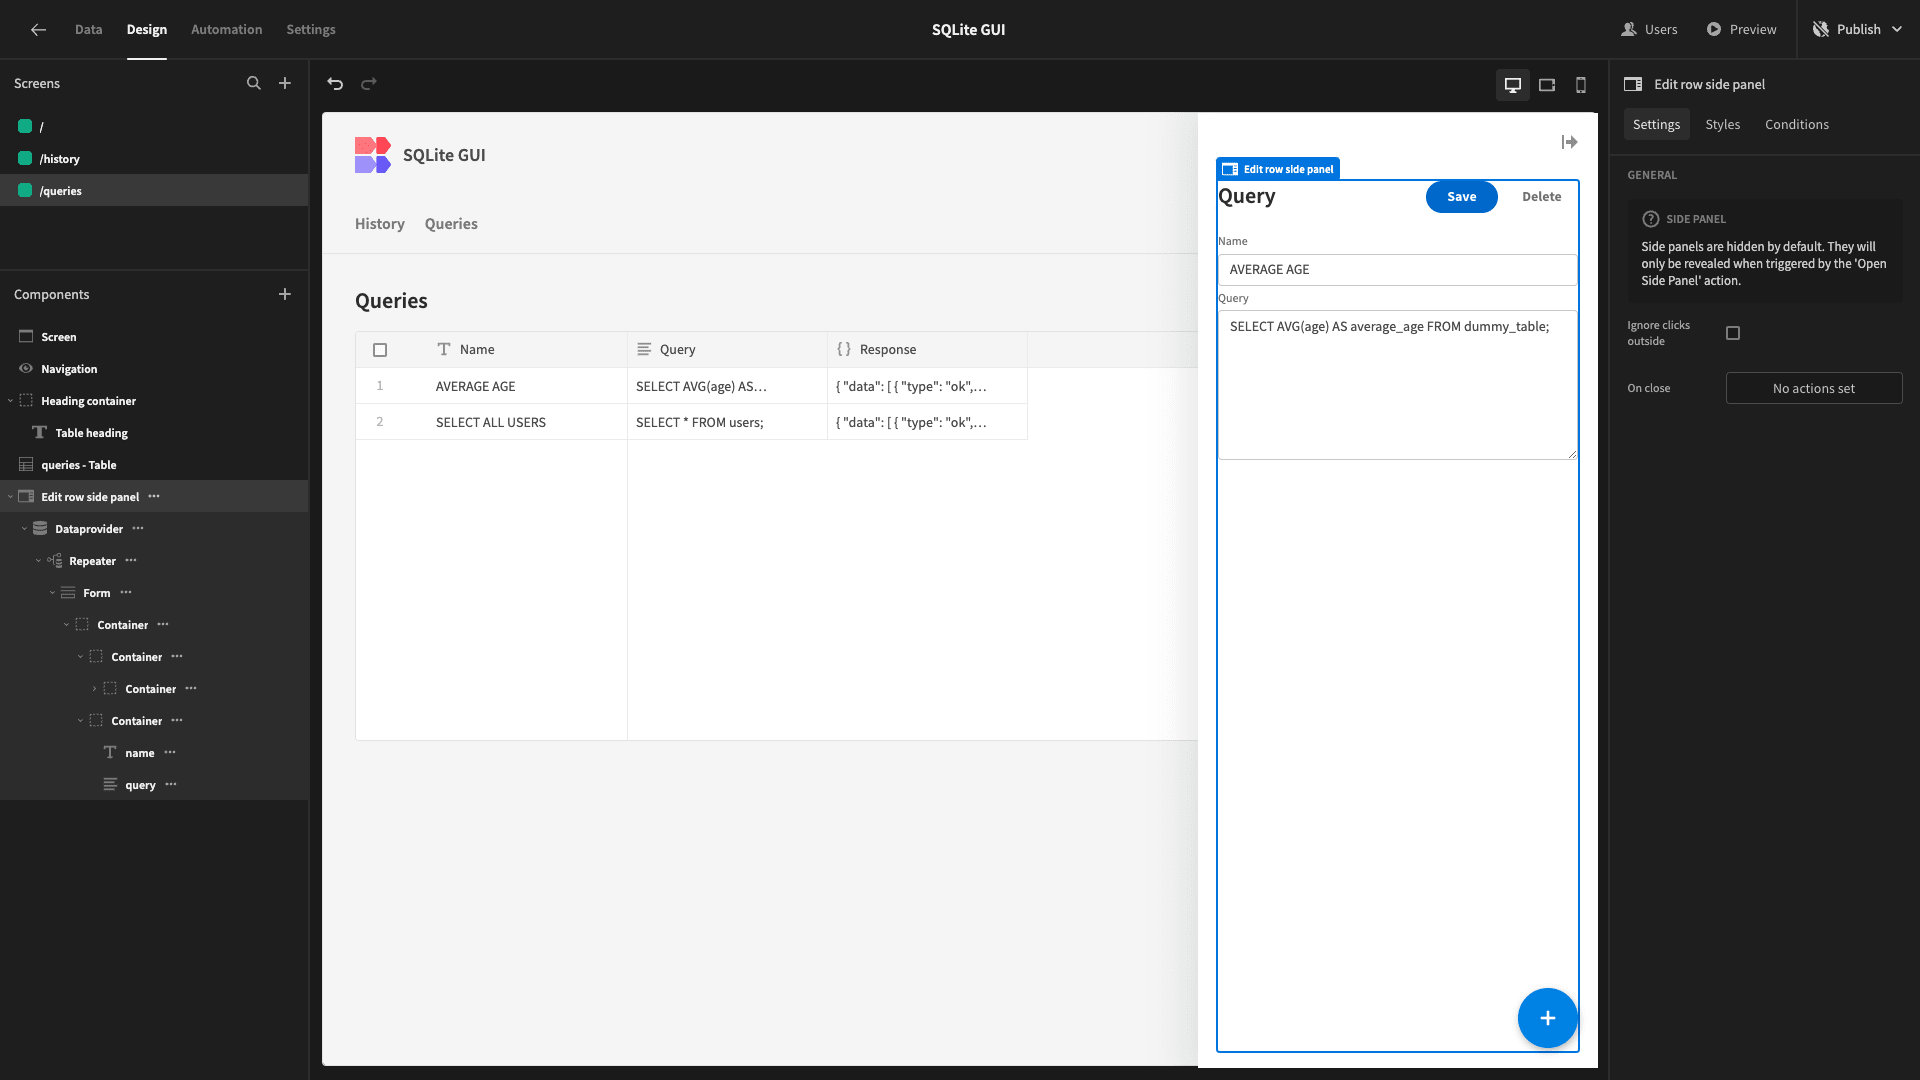The height and width of the screenshot is (1080, 1920).
Task: Open the Styles tab
Action: coord(1722,124)
